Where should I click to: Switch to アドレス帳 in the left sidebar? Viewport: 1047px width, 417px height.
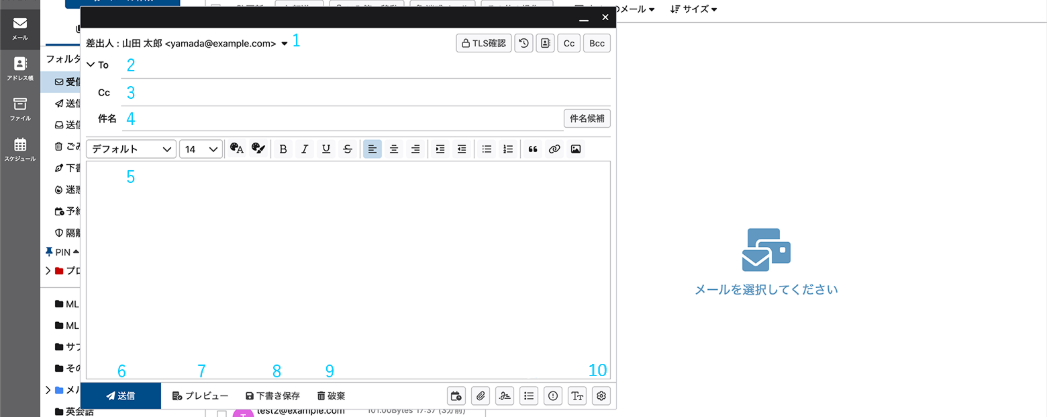tap(20, 68)
